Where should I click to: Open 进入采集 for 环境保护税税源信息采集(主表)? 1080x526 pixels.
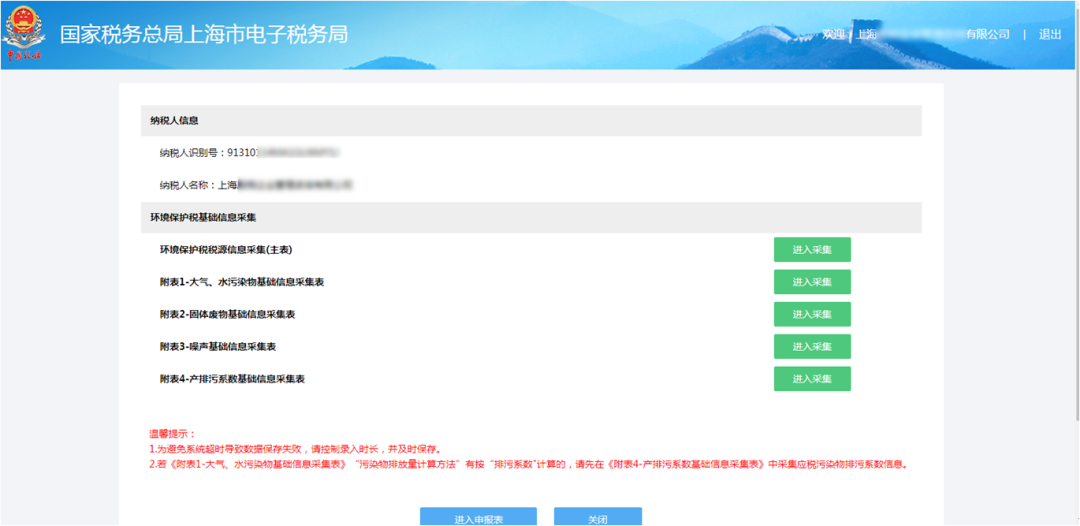[x=812, y=250]
